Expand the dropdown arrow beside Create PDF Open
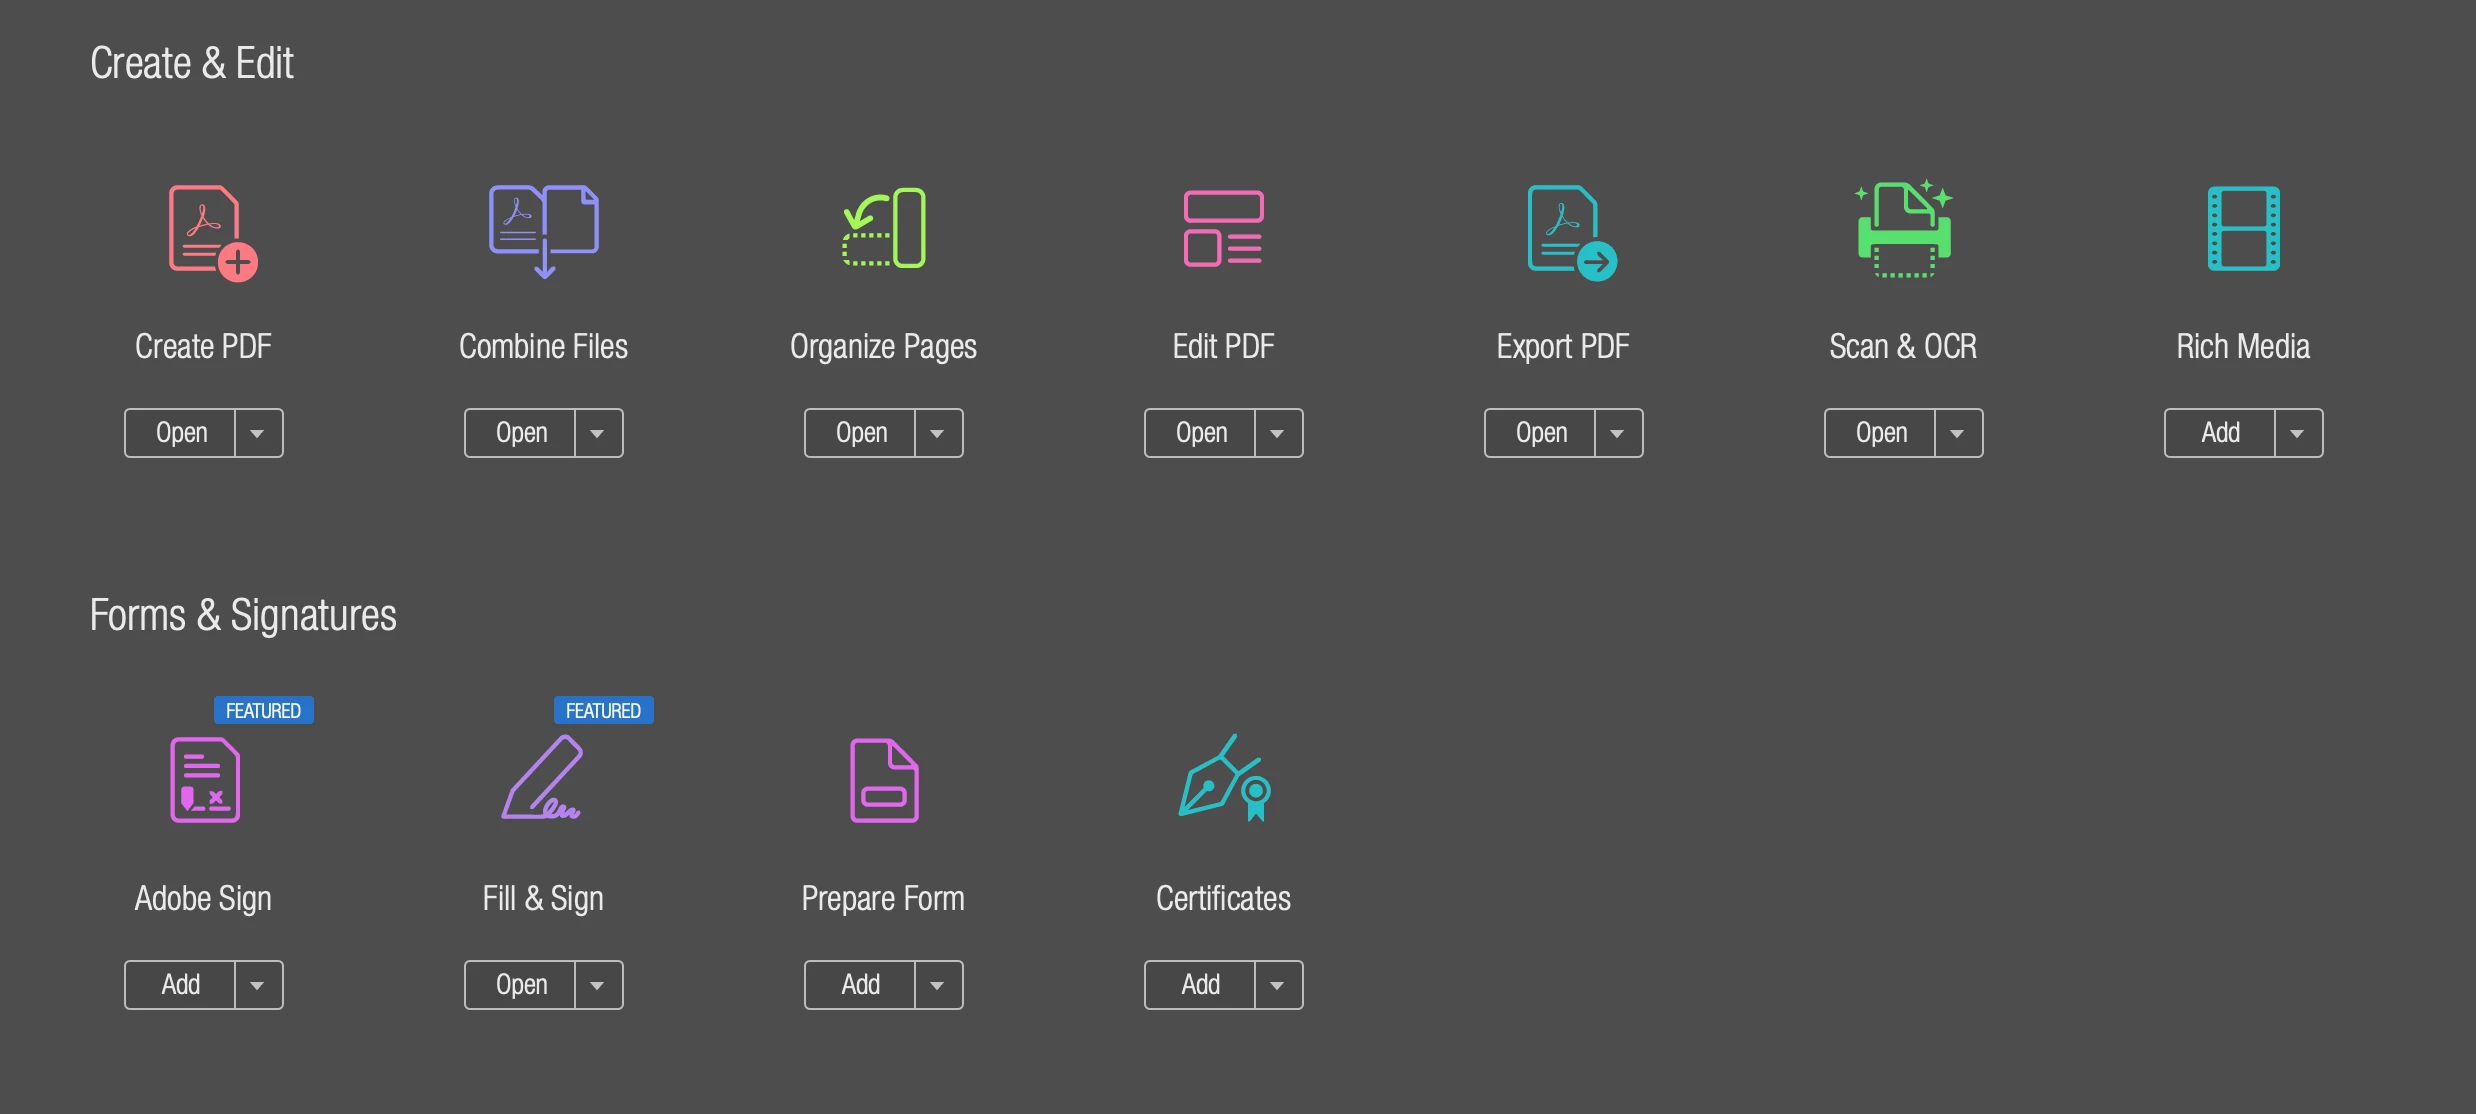The image size is (2476, 1114). tap(258, 433)
